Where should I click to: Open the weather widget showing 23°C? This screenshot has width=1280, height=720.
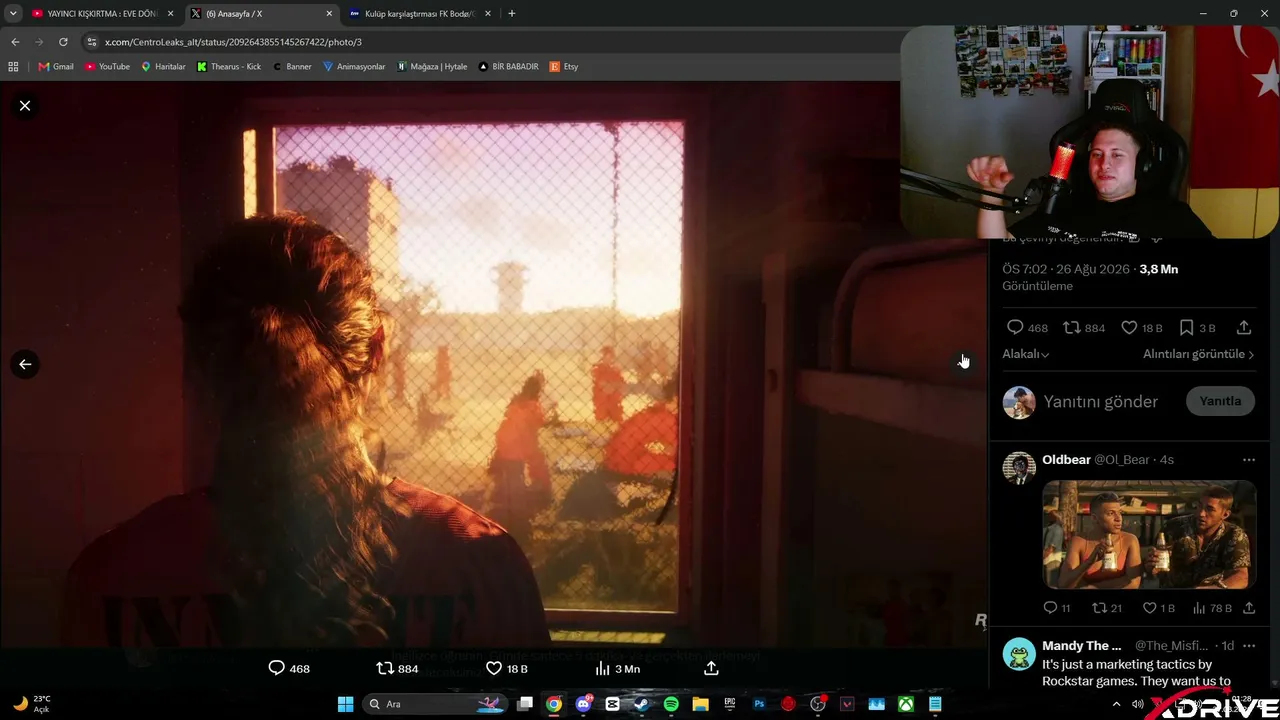click(x=32, y=704)
